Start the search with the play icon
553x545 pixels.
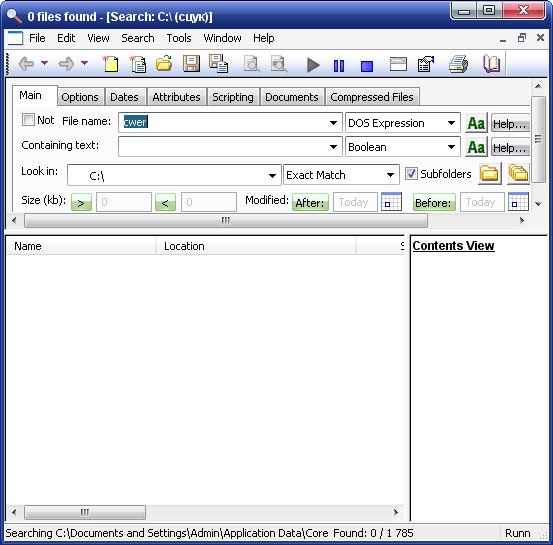pyautogui.click(x=313, y=65)
